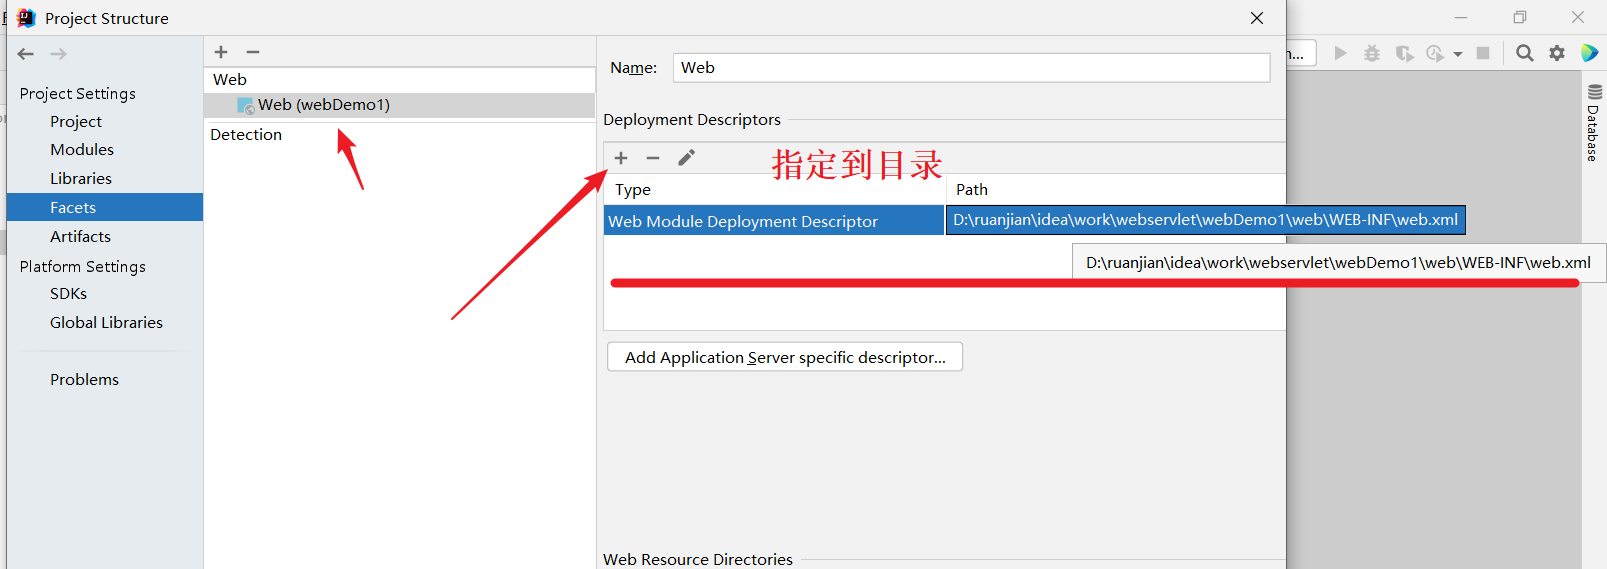The height and width of the screenshot is (569, 1607).
Task: Click the colorful plugin icon beside the gear
Action: (1589, 53)
